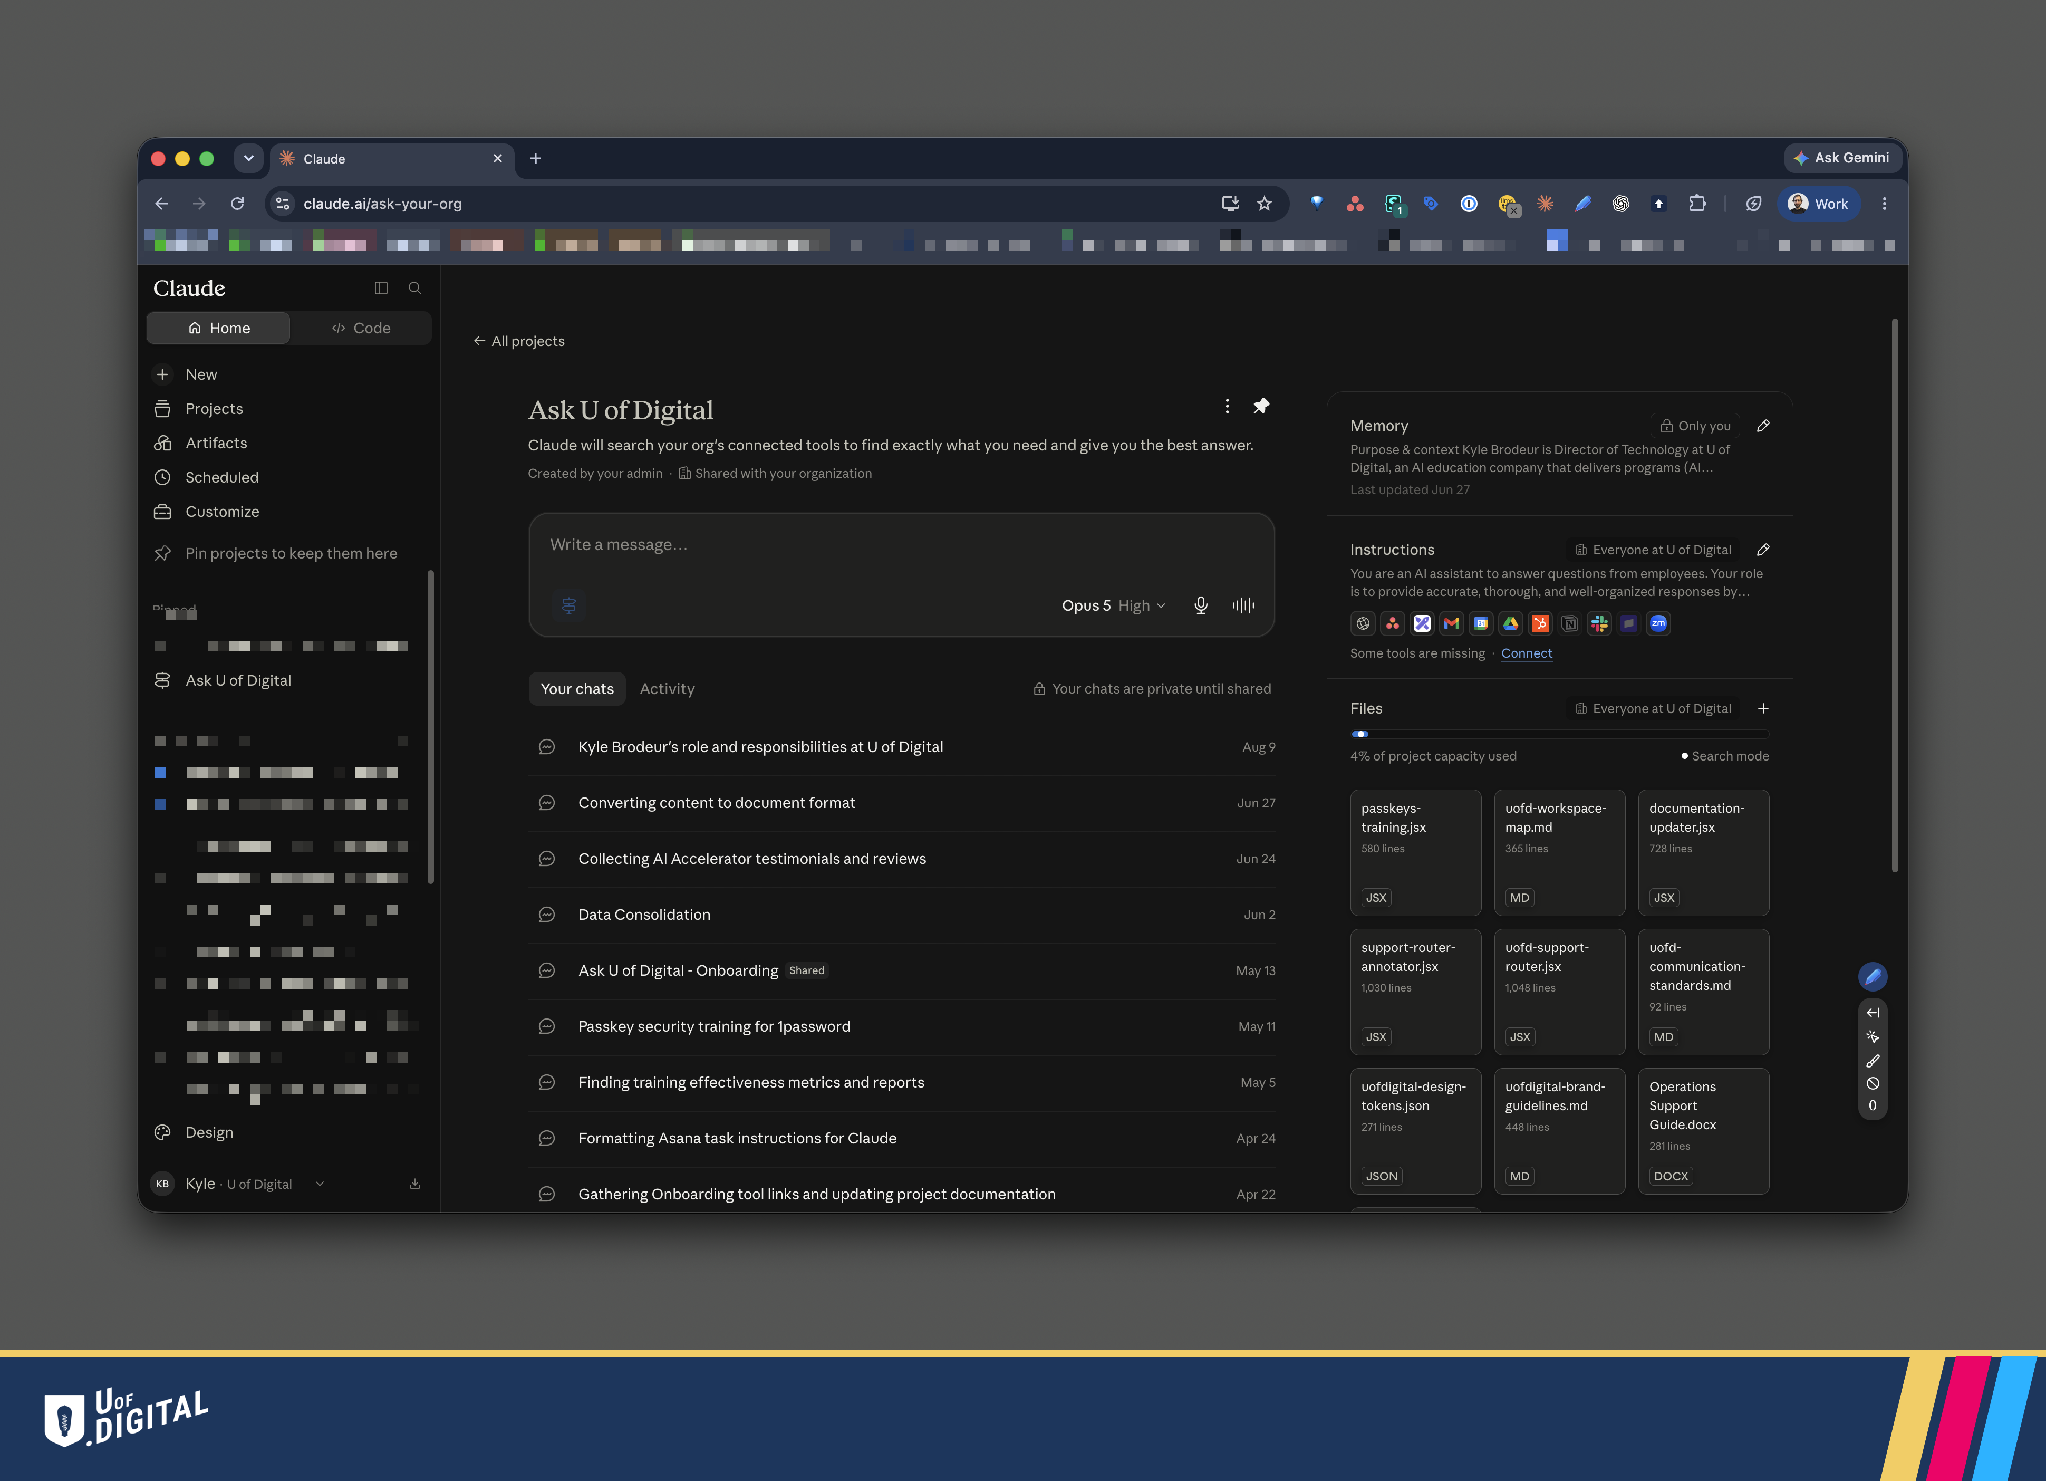Click Ask Gemini button
Viewport: 2046px width, 1481px height.
[1841, 158]
